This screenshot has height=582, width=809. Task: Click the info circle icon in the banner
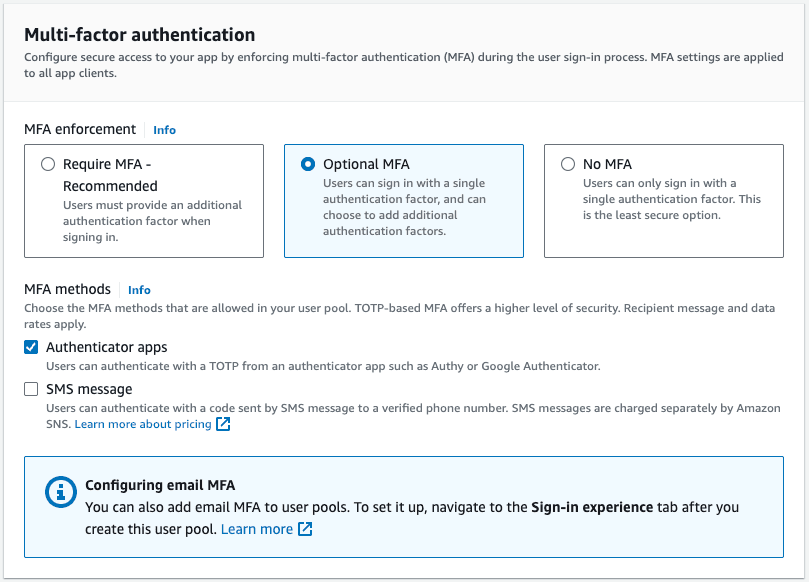pyautogui.click(x=60, y=493)
